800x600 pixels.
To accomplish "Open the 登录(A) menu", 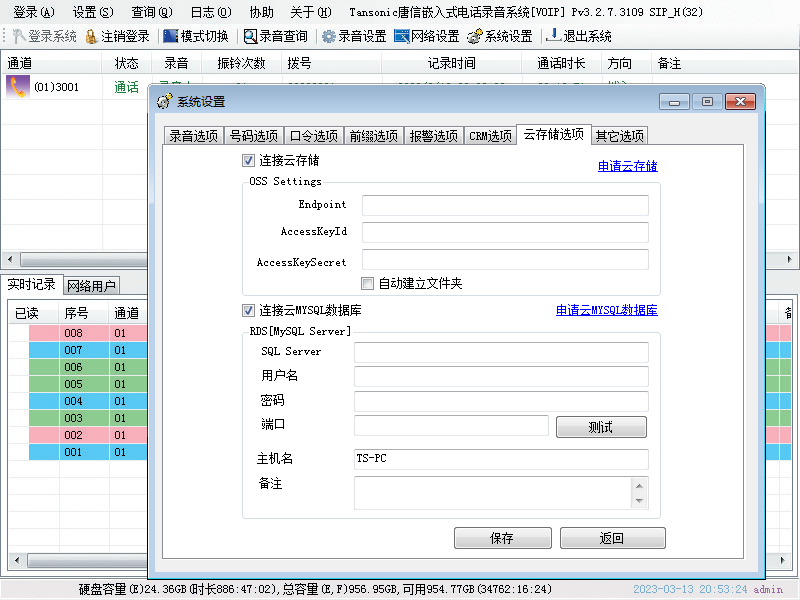I will [34, 12].
